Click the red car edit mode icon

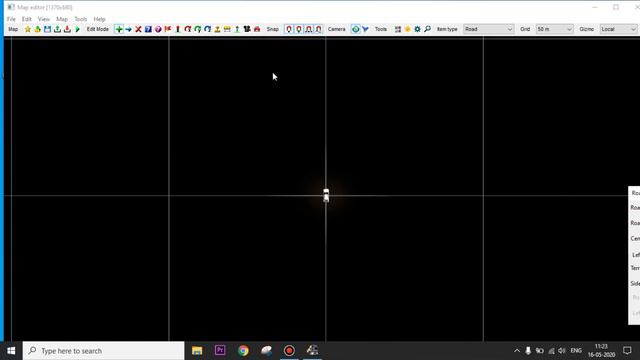[x=257, y=29]
